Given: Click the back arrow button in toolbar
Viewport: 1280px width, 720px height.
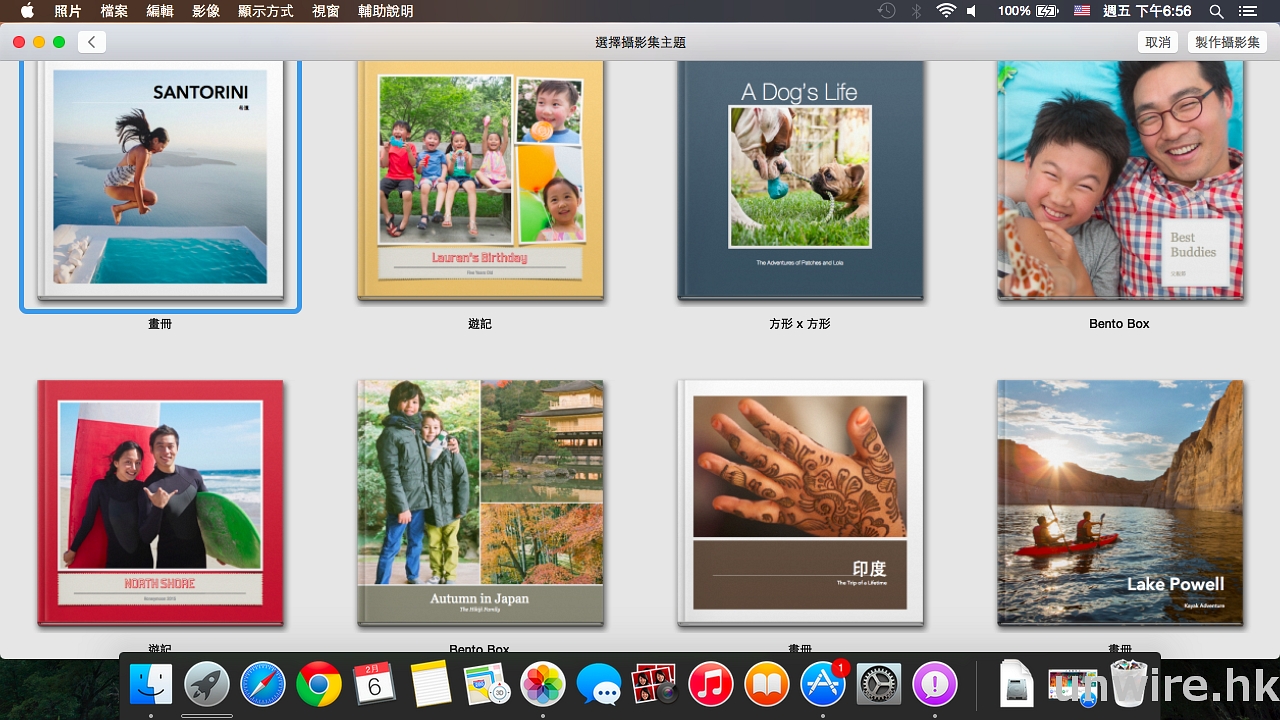Looking at the screenshot, I should click(x=91, y=42).
